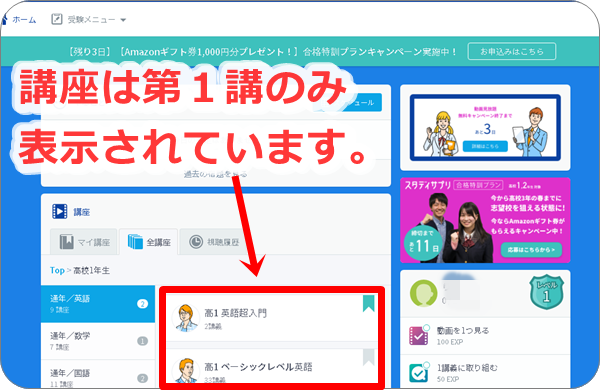This screenshot has width=600, height=390.
Task: Click the 動画を1つ見る video check icon
Action: click(x=419, y=335)
